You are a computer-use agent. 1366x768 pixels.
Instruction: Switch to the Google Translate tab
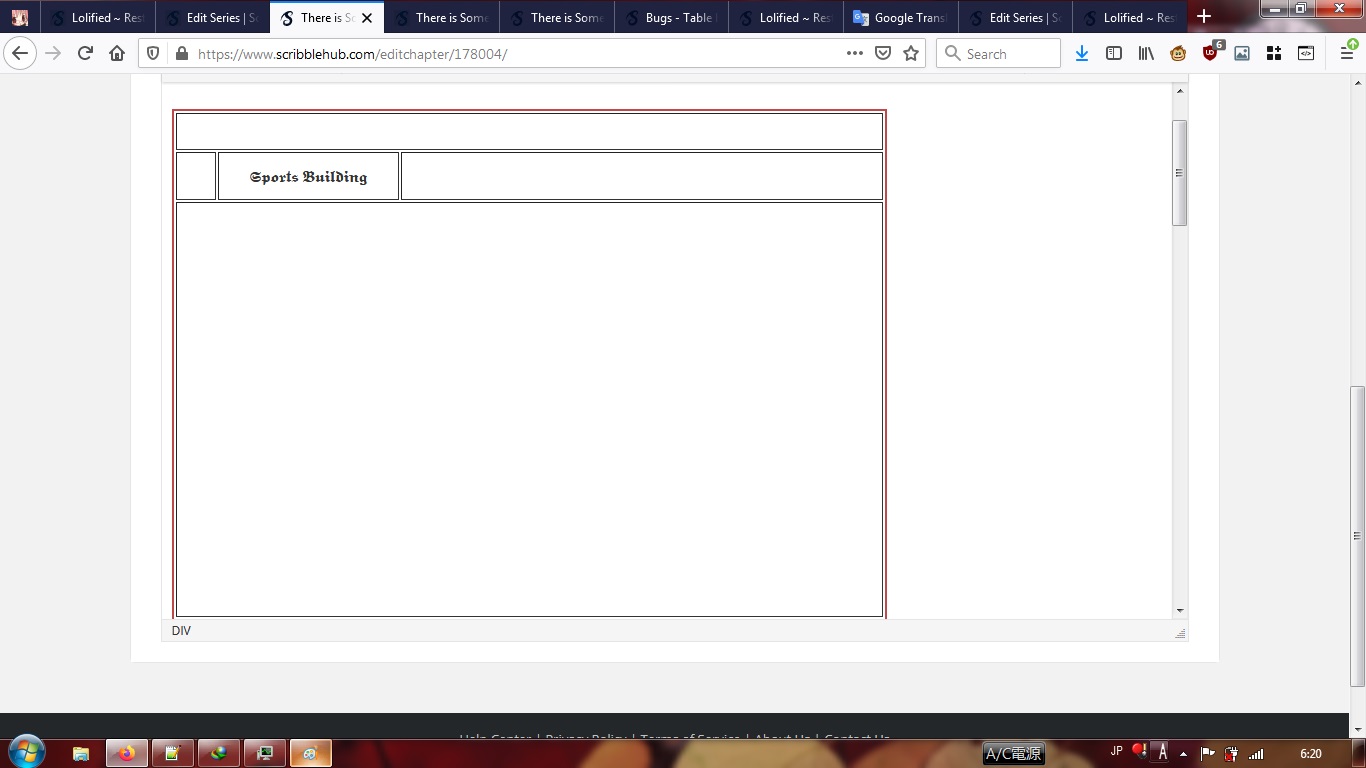click(900, 18)
